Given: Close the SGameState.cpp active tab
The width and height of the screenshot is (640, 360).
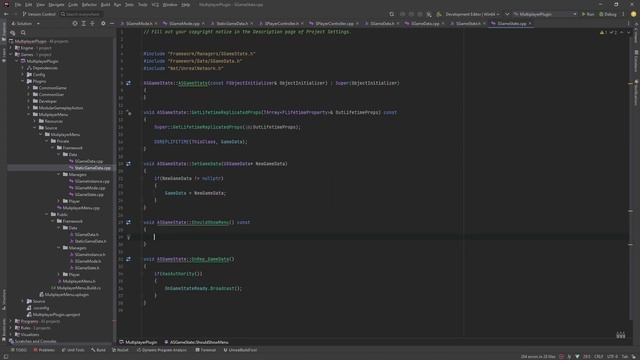Looking at the screenshot, I should [530, 24].
